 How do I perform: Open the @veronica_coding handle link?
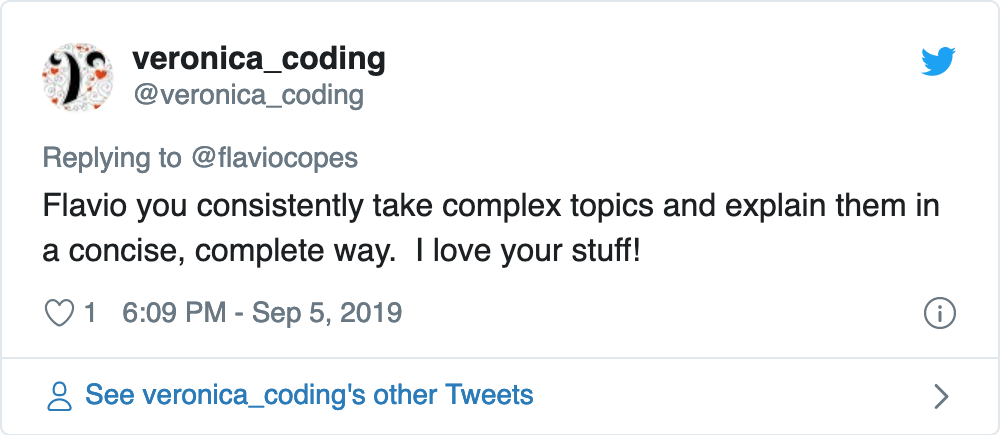tap(248, 95)
